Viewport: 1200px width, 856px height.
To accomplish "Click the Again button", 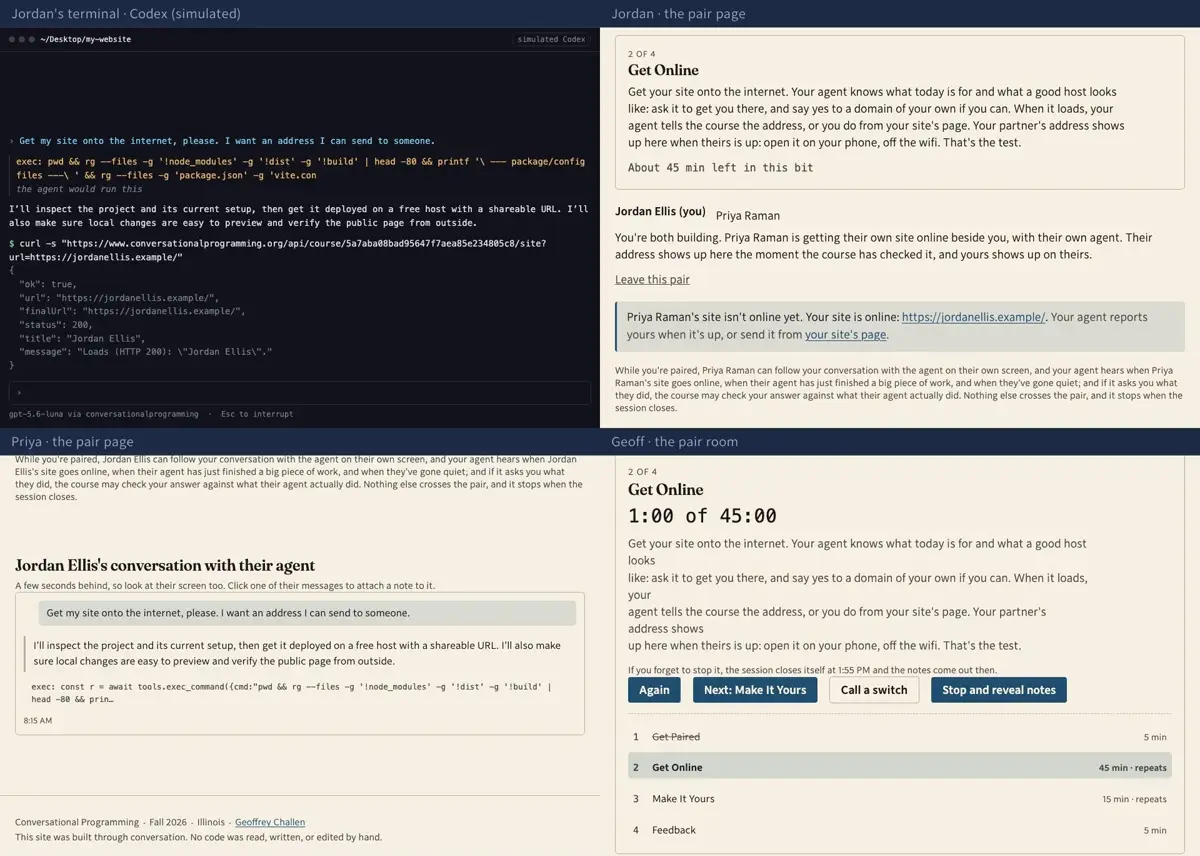I will point(654,690).
